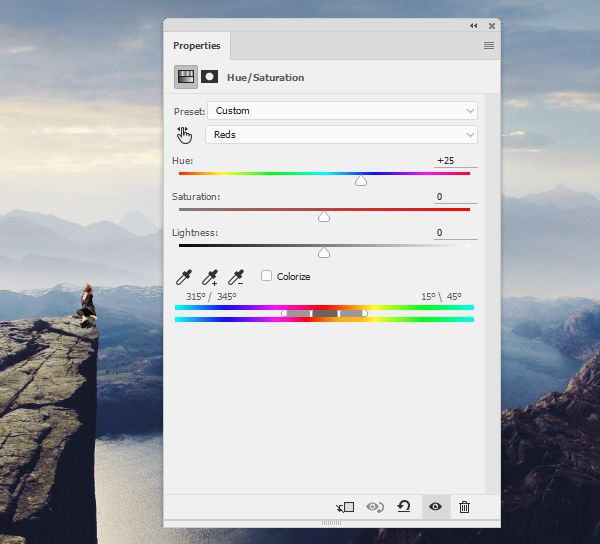The width and height of the screenshot is (600, 544).
Task: View previous state of the adjustment
Action: click(375, 507)
